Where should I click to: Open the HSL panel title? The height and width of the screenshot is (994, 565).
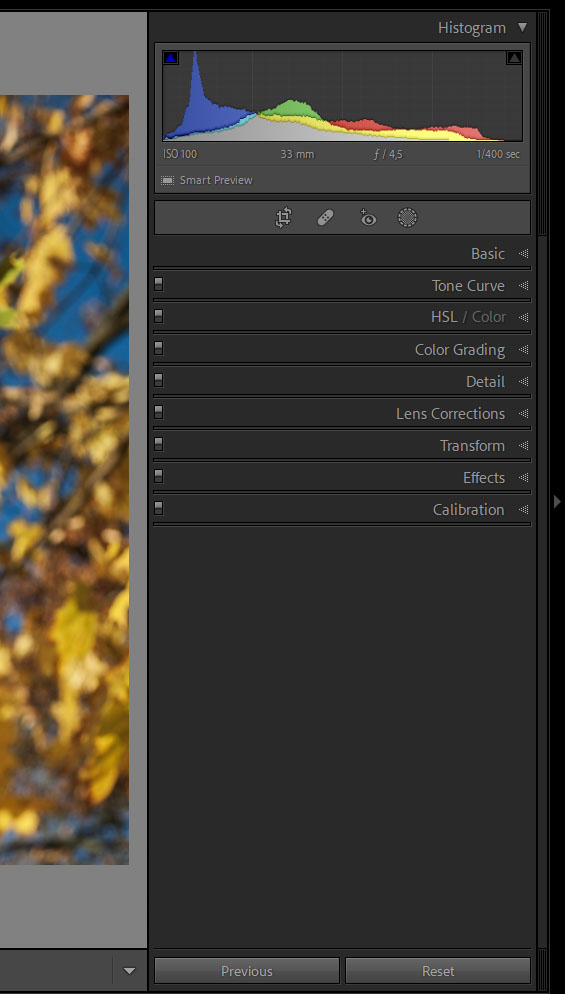[444, 317]
